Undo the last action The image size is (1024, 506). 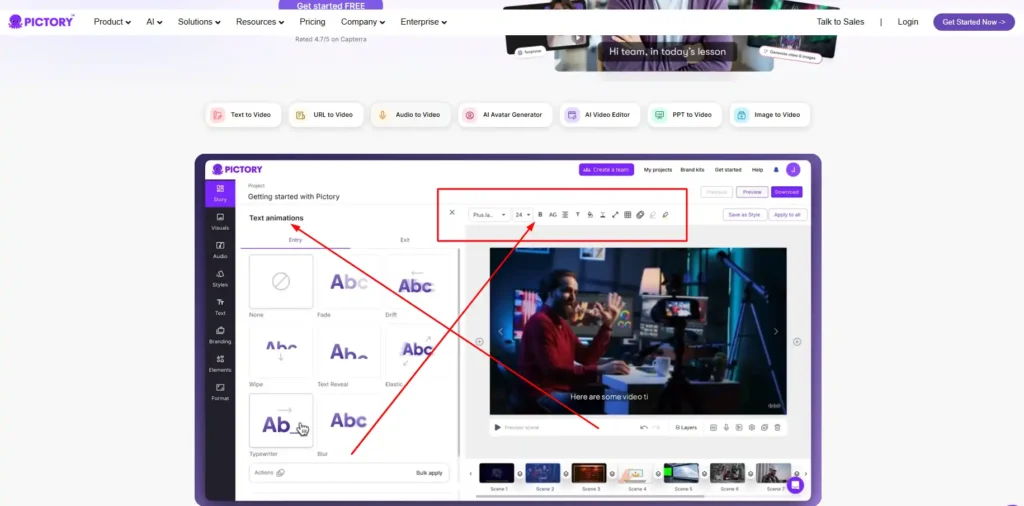[x=644, y=428]
